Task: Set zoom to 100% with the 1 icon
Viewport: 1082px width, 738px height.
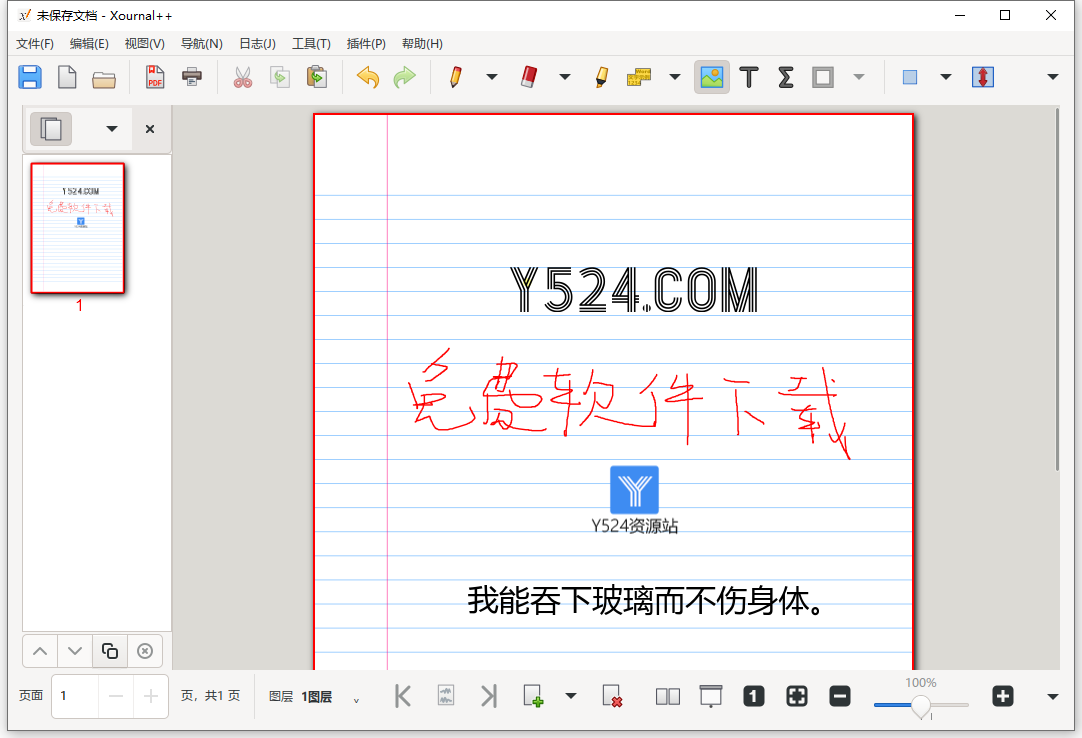Action: (x=754, y=696)
